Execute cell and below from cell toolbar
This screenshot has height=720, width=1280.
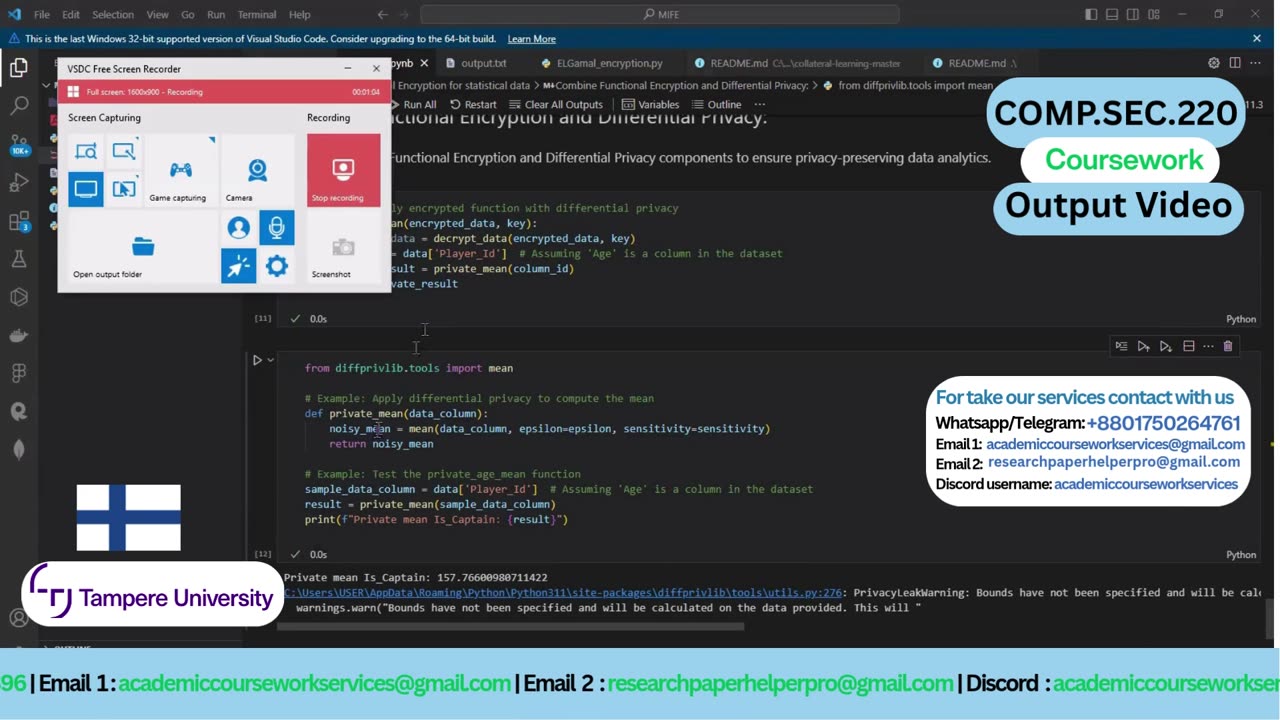point(1165,346)
